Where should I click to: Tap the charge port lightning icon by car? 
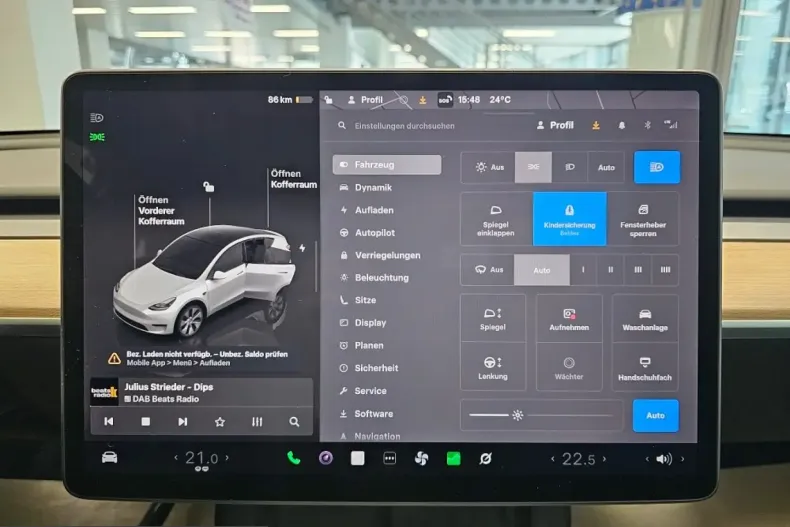302,248
